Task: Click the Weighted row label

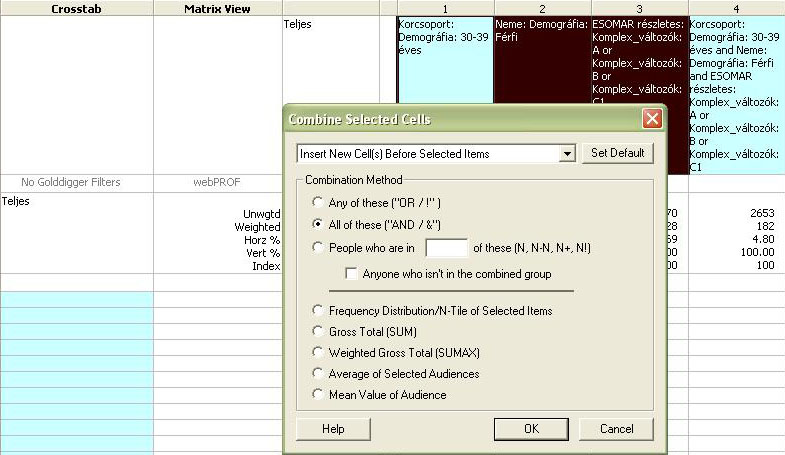Action: 257,227
